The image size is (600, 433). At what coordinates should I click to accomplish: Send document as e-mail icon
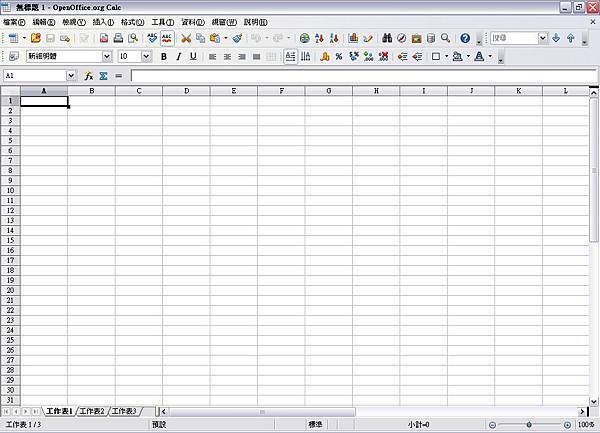(x=65, y=38)
